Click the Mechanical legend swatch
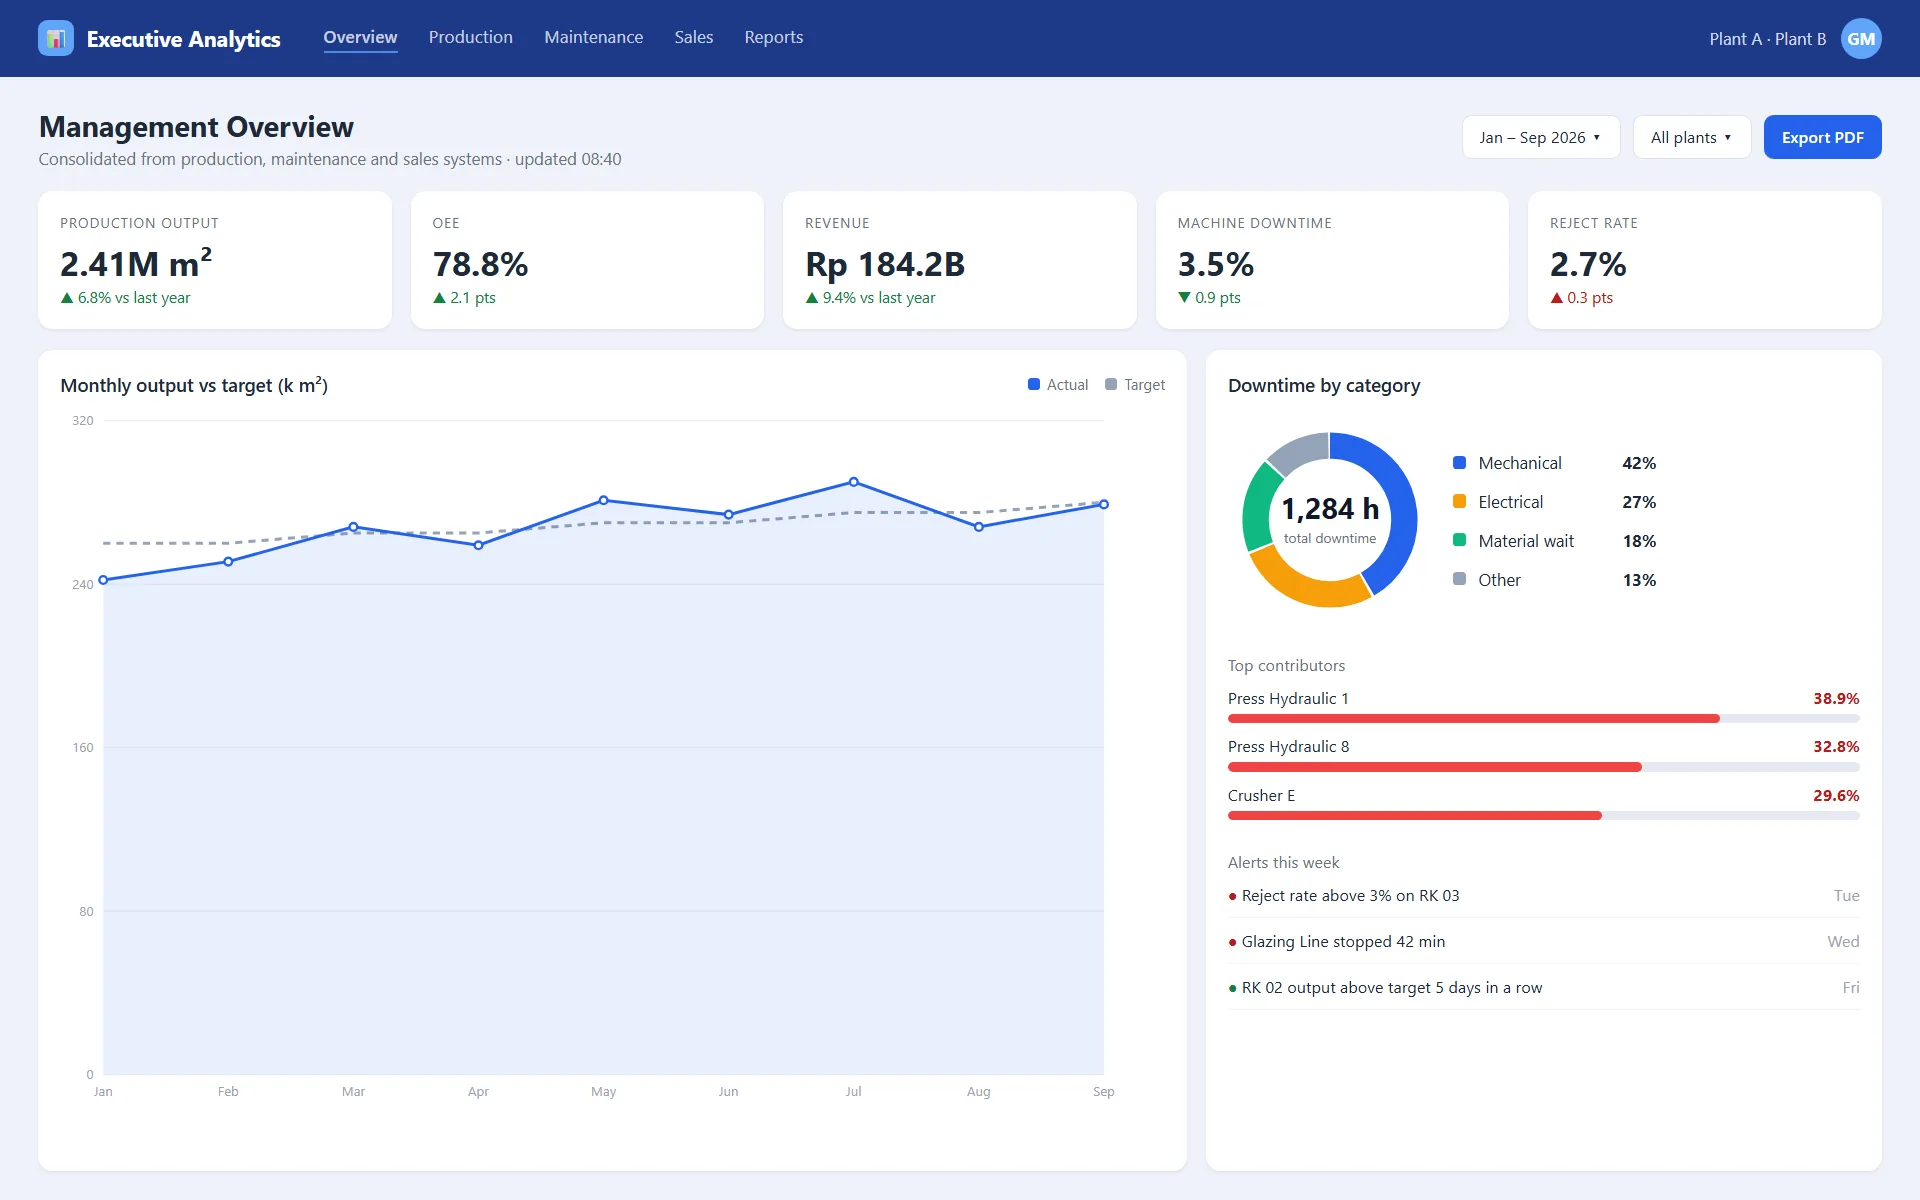The image size is (1920, 1200). click(x=1459, y=463)
